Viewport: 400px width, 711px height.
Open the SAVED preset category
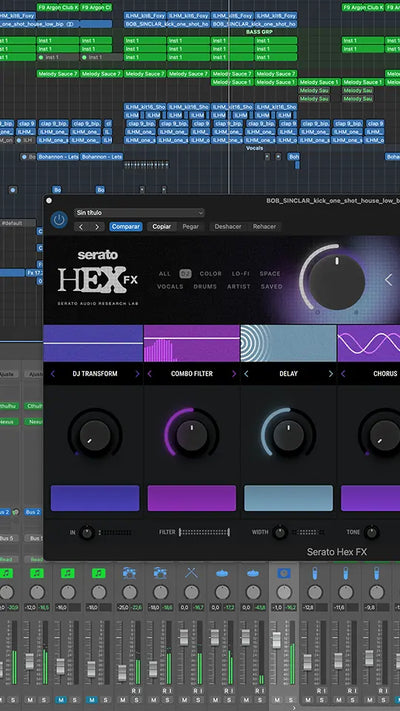pyautogui.click(x=271, y=287)
